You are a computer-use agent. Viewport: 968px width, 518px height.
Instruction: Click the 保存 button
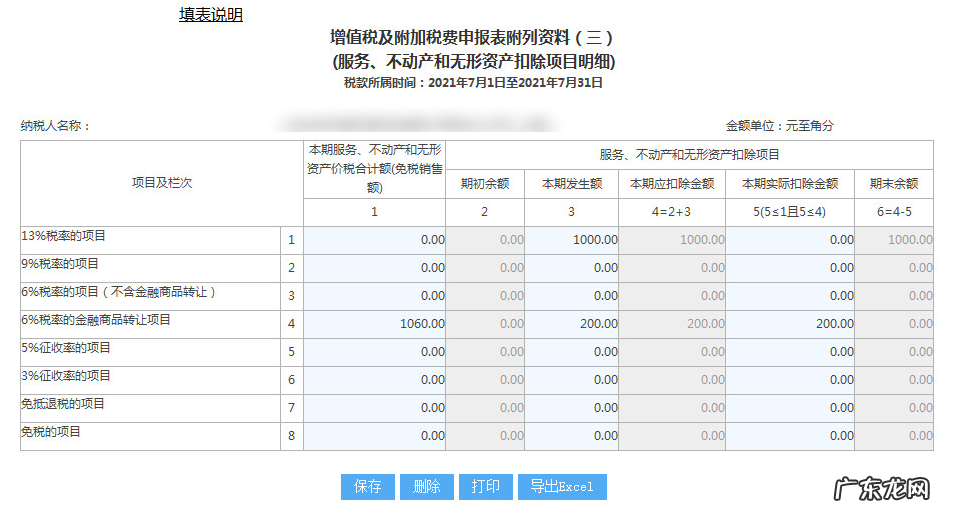(368, 487)
